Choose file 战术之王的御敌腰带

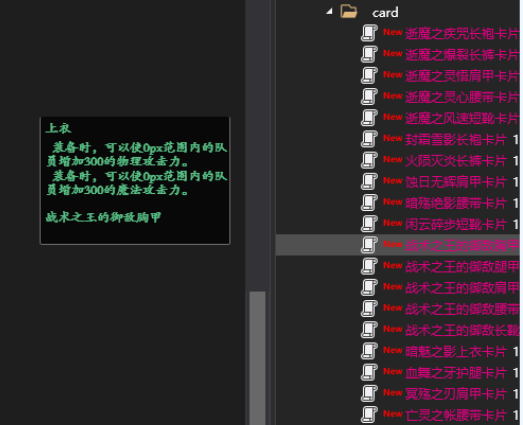click(x=462, y=309)
